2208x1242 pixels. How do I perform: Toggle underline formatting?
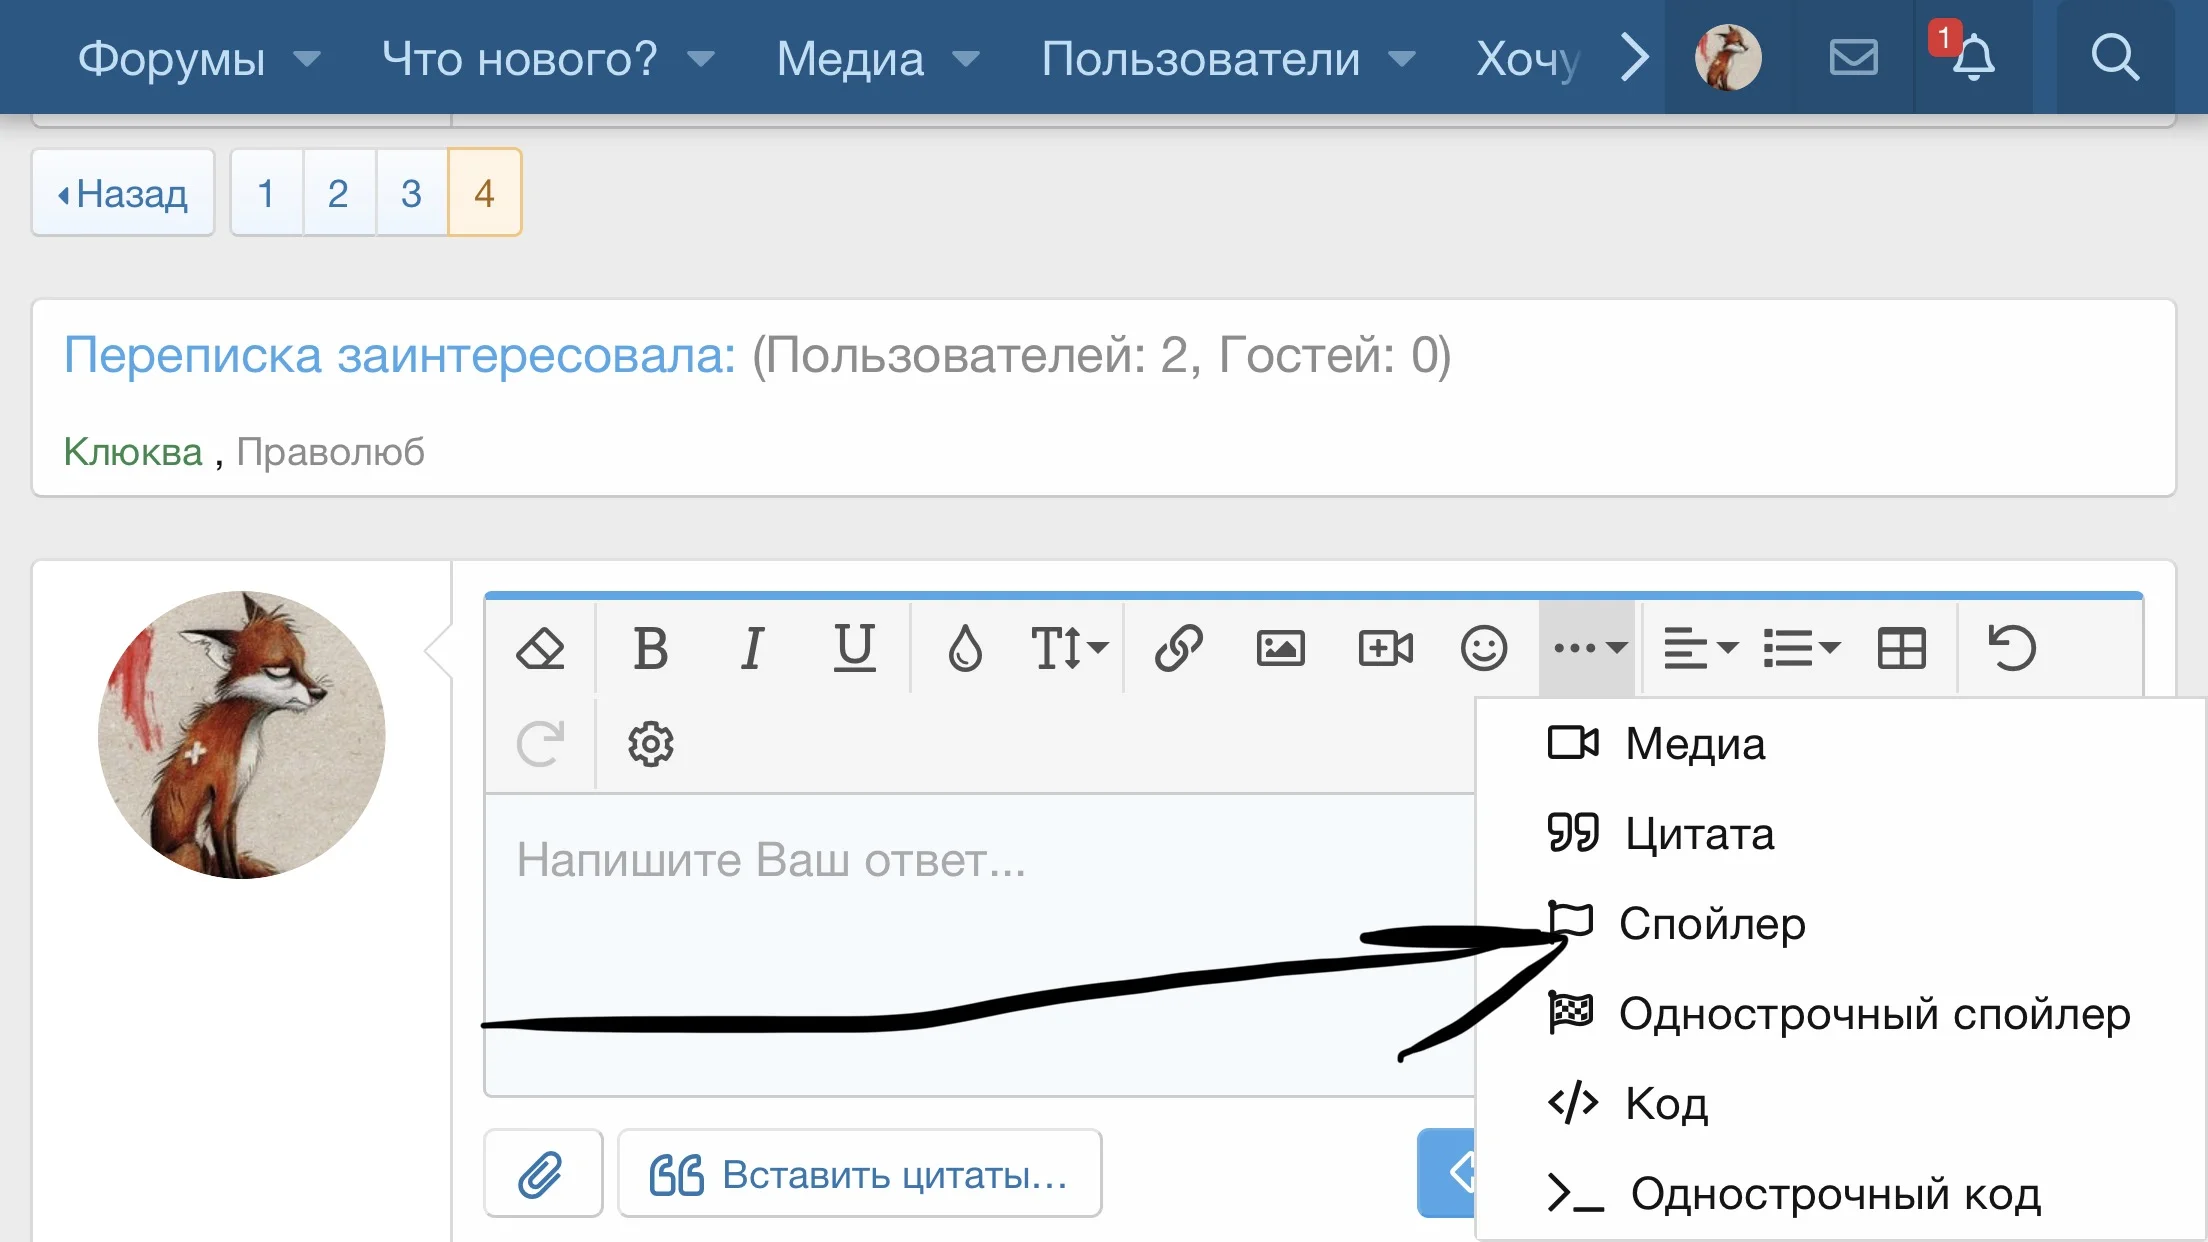pos(855,648)
